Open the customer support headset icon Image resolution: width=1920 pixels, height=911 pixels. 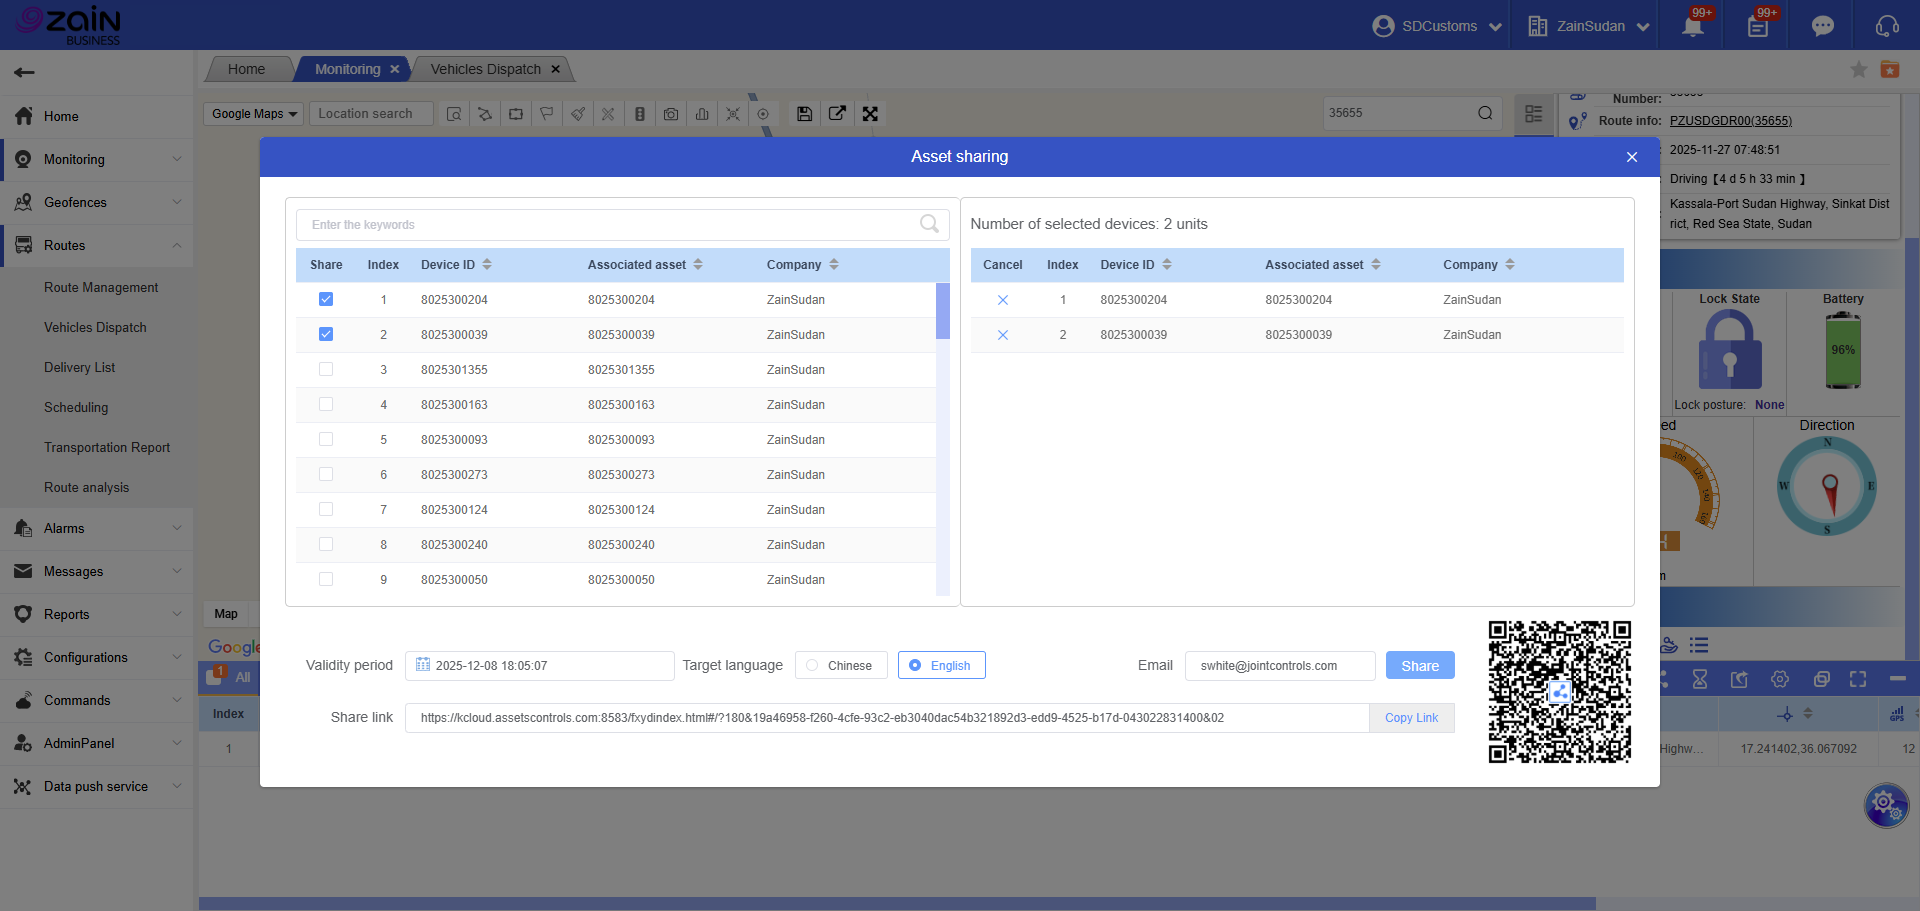point(1886,26)
